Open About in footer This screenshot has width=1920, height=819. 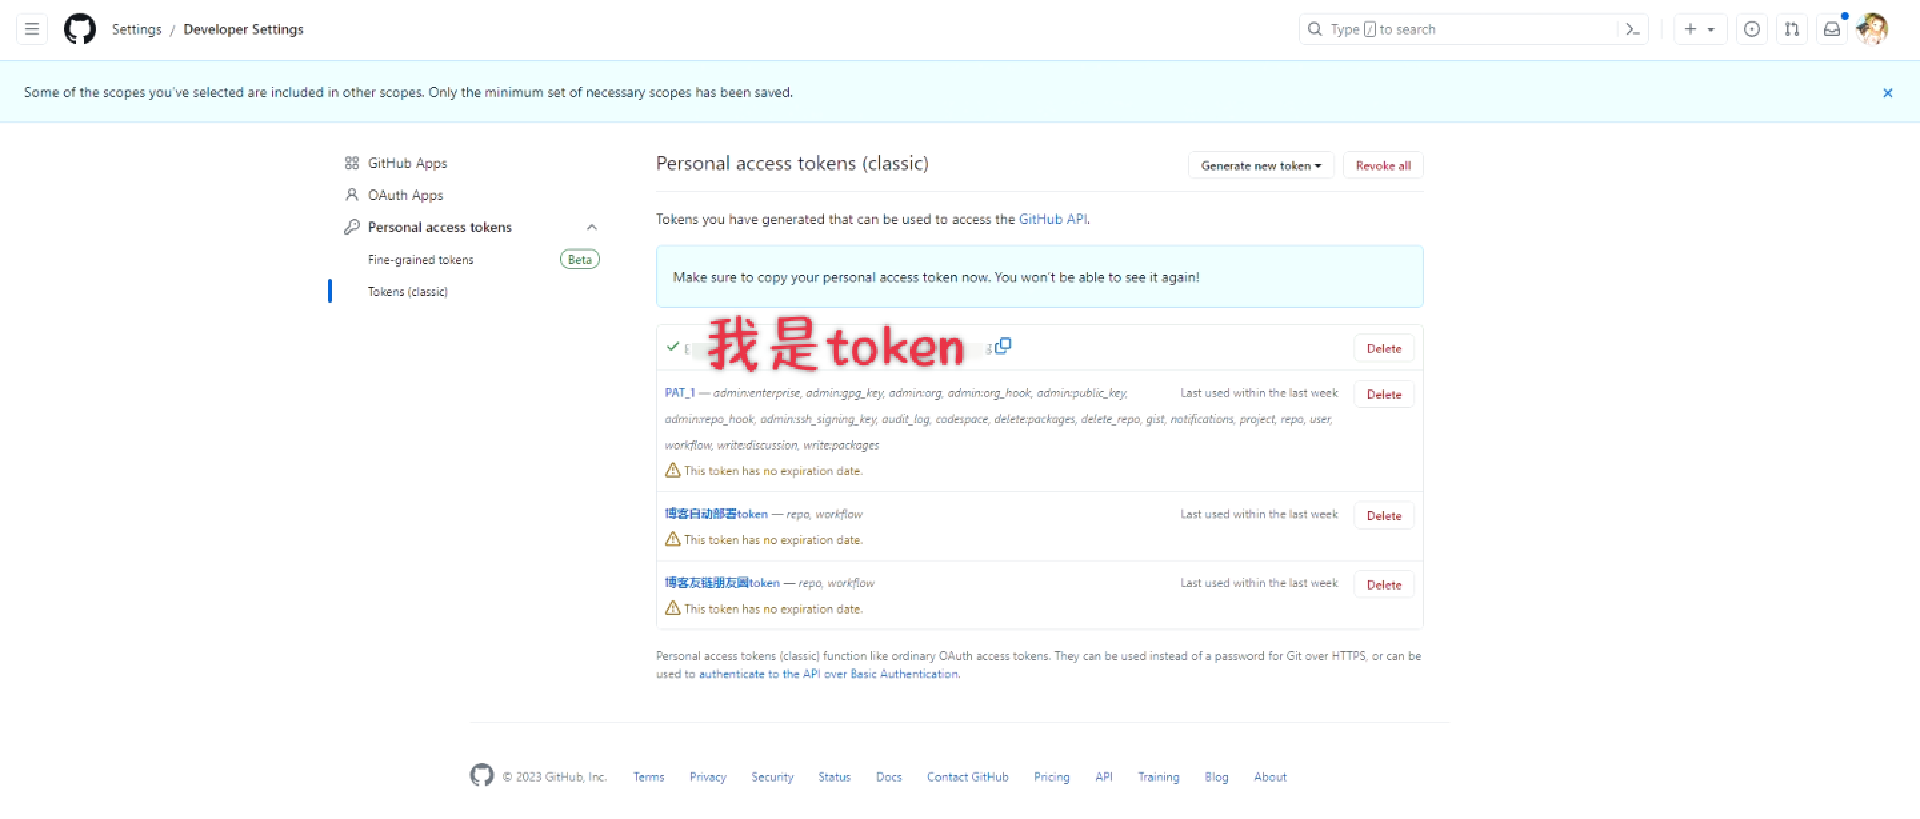[x=1270, y=777]
